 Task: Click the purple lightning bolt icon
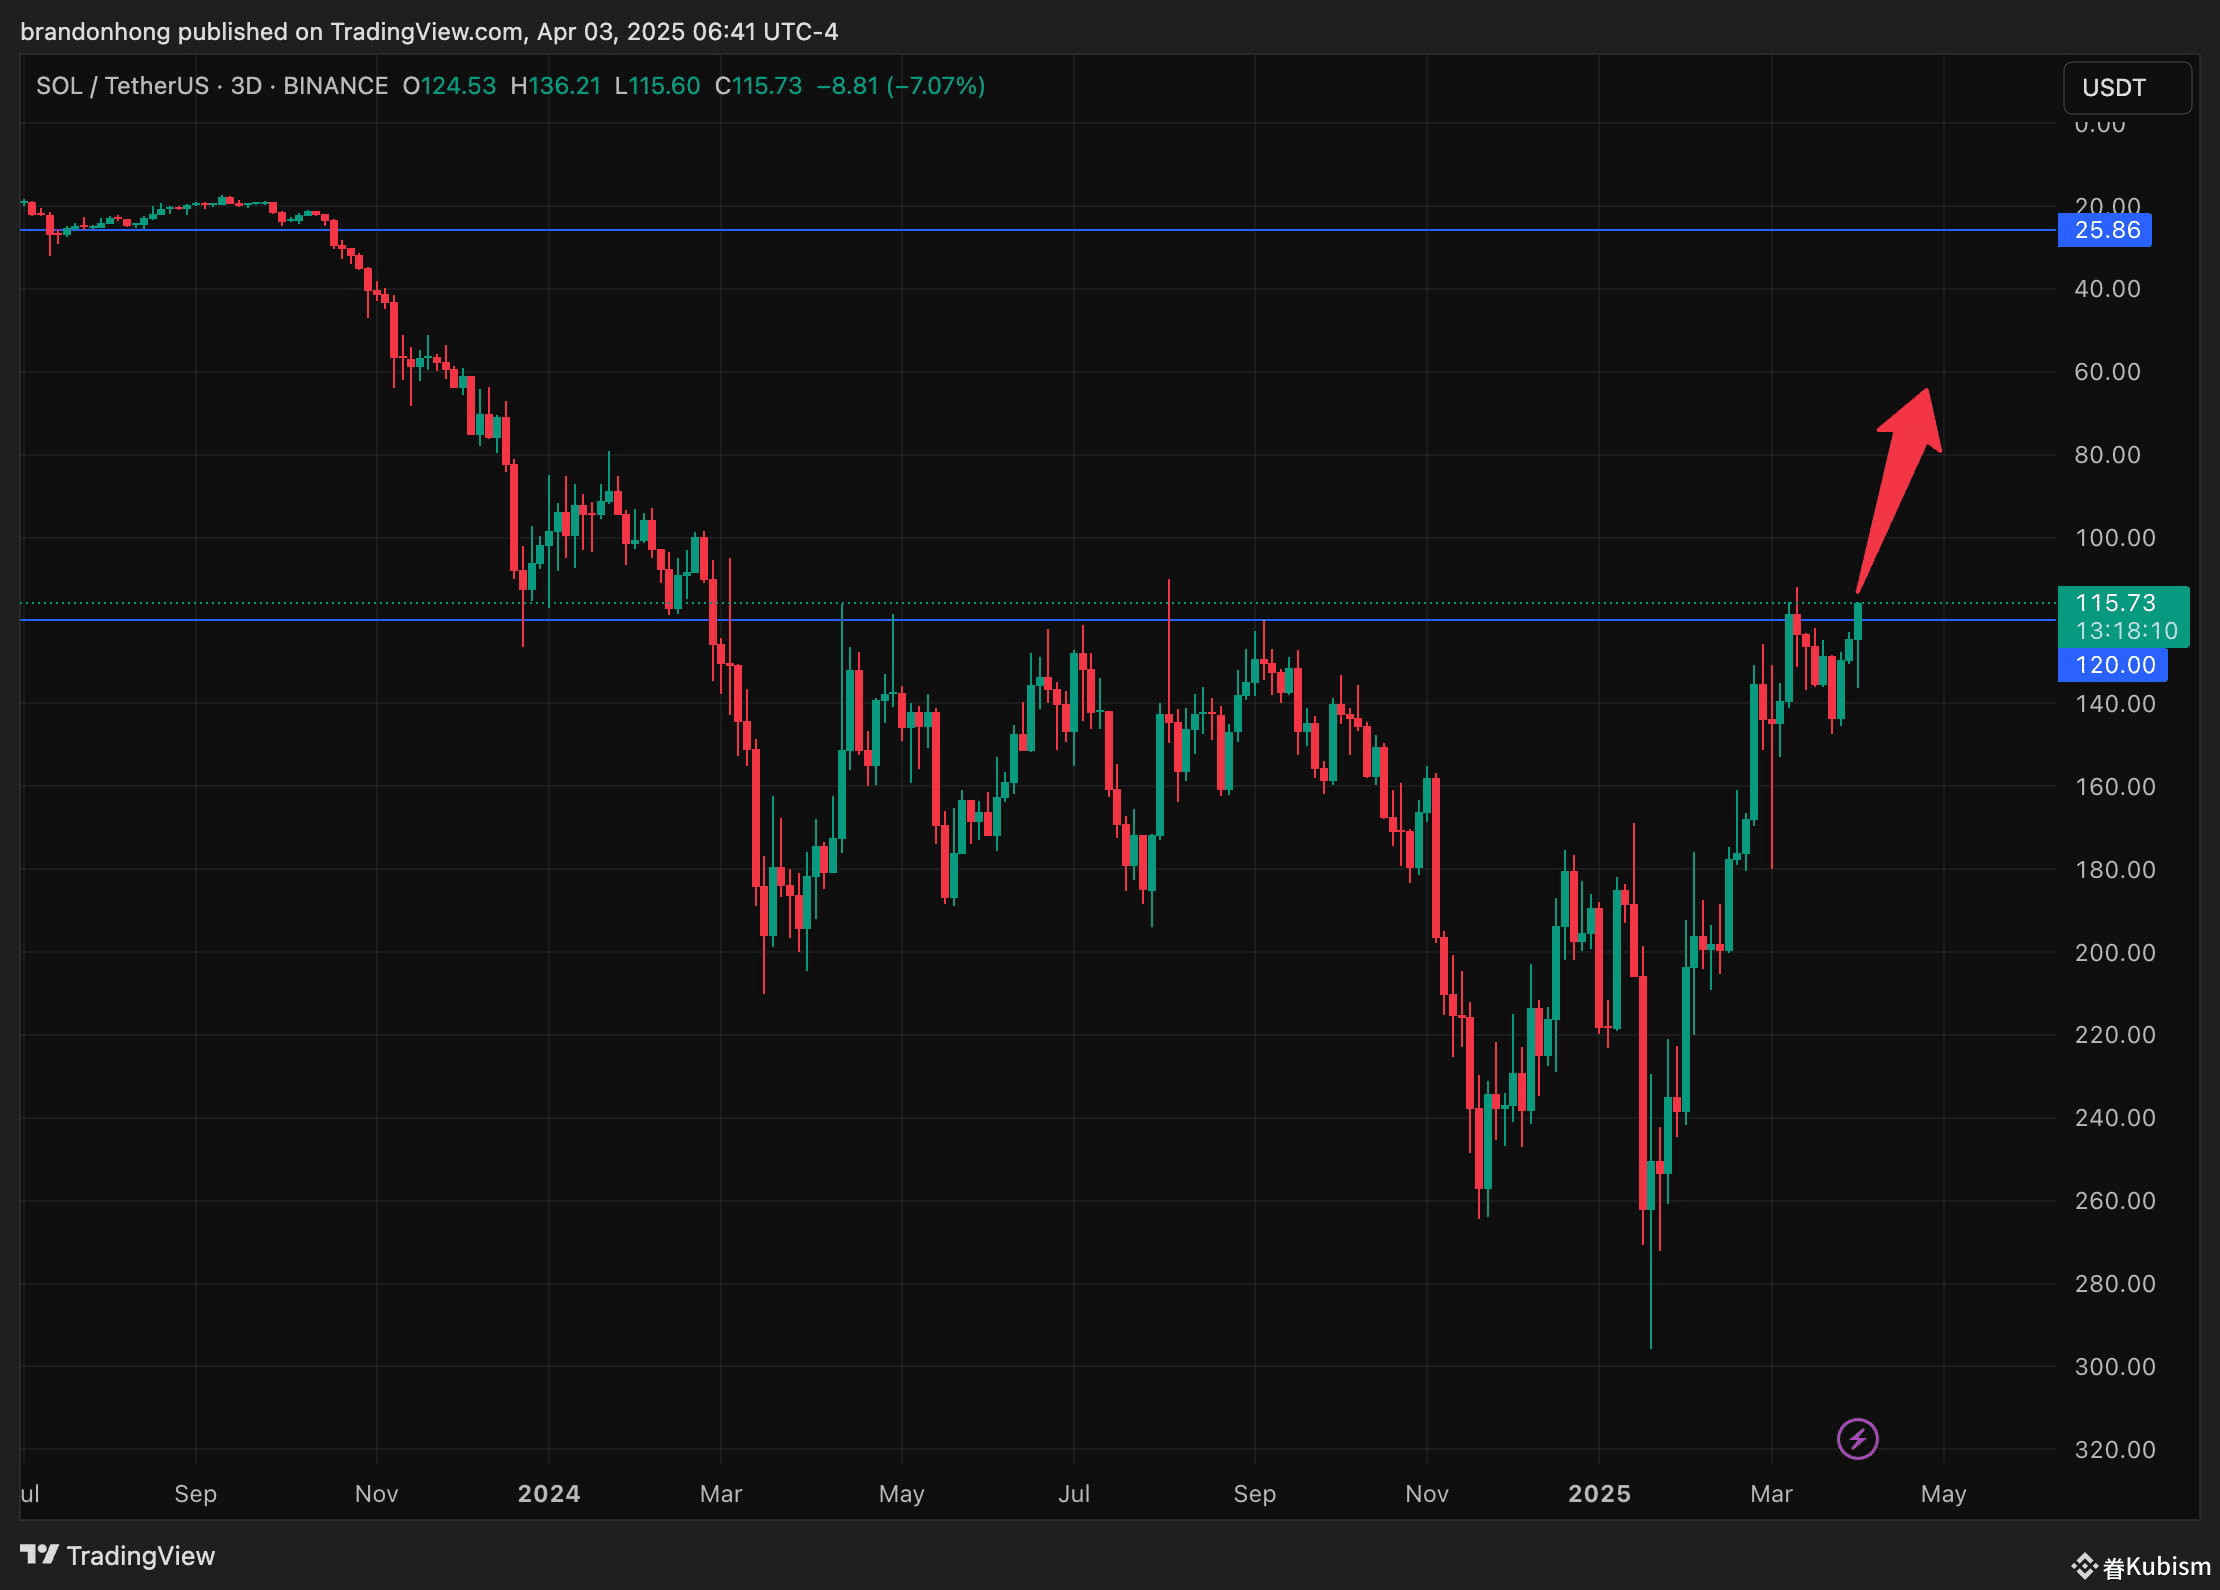point(1858,1439)
